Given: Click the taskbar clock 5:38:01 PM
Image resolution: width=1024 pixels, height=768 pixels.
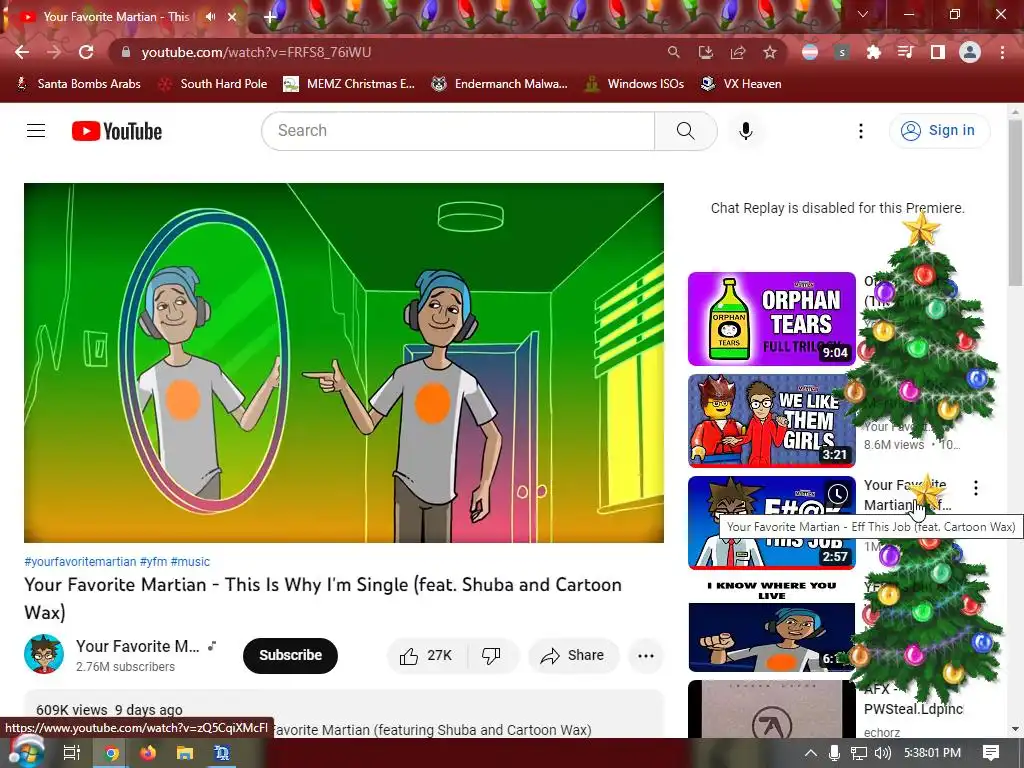Looking at the screenshot, I should click(932, 753).
